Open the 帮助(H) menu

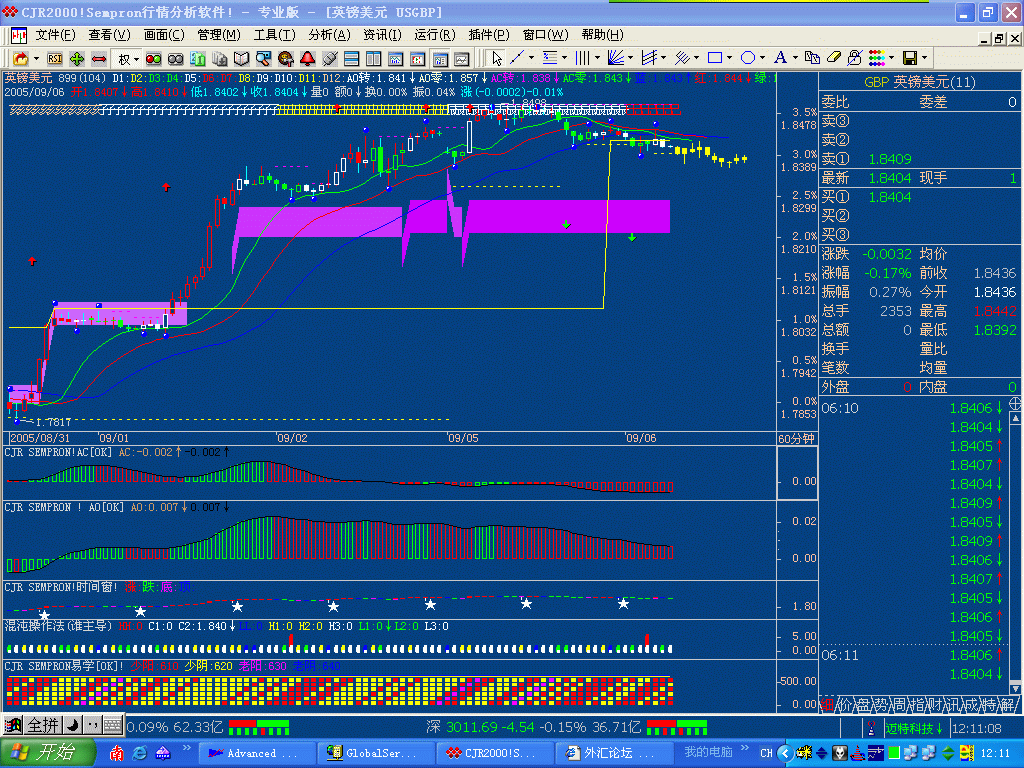602,35
